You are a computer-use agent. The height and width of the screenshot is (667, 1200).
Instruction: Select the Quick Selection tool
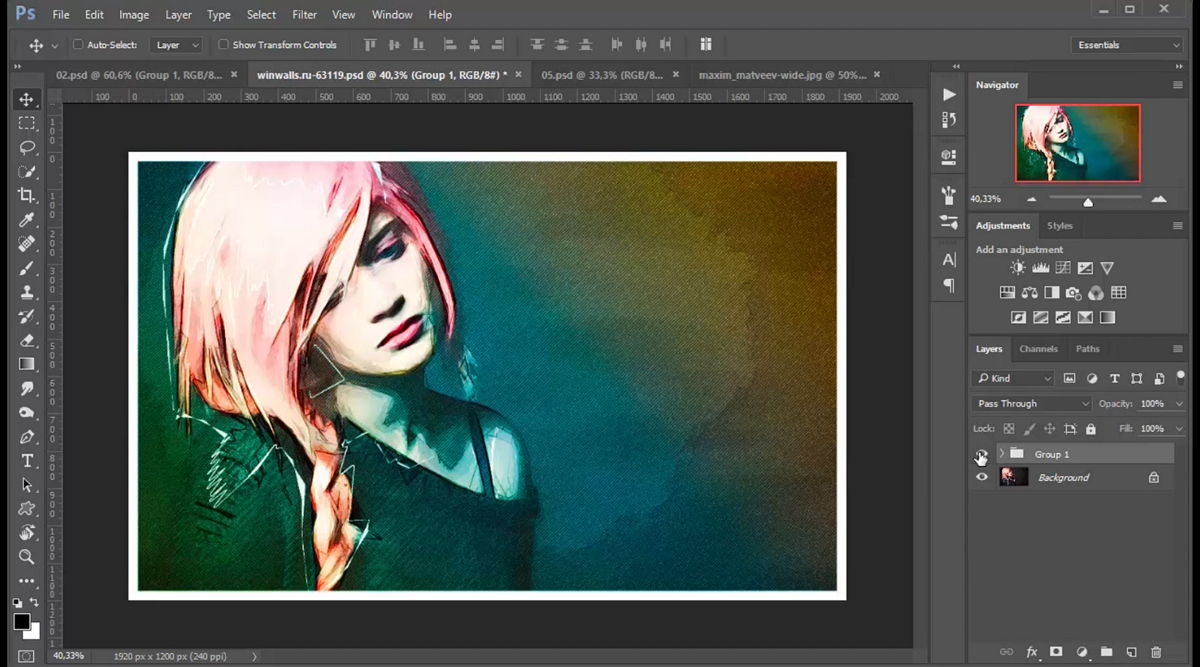27,171
